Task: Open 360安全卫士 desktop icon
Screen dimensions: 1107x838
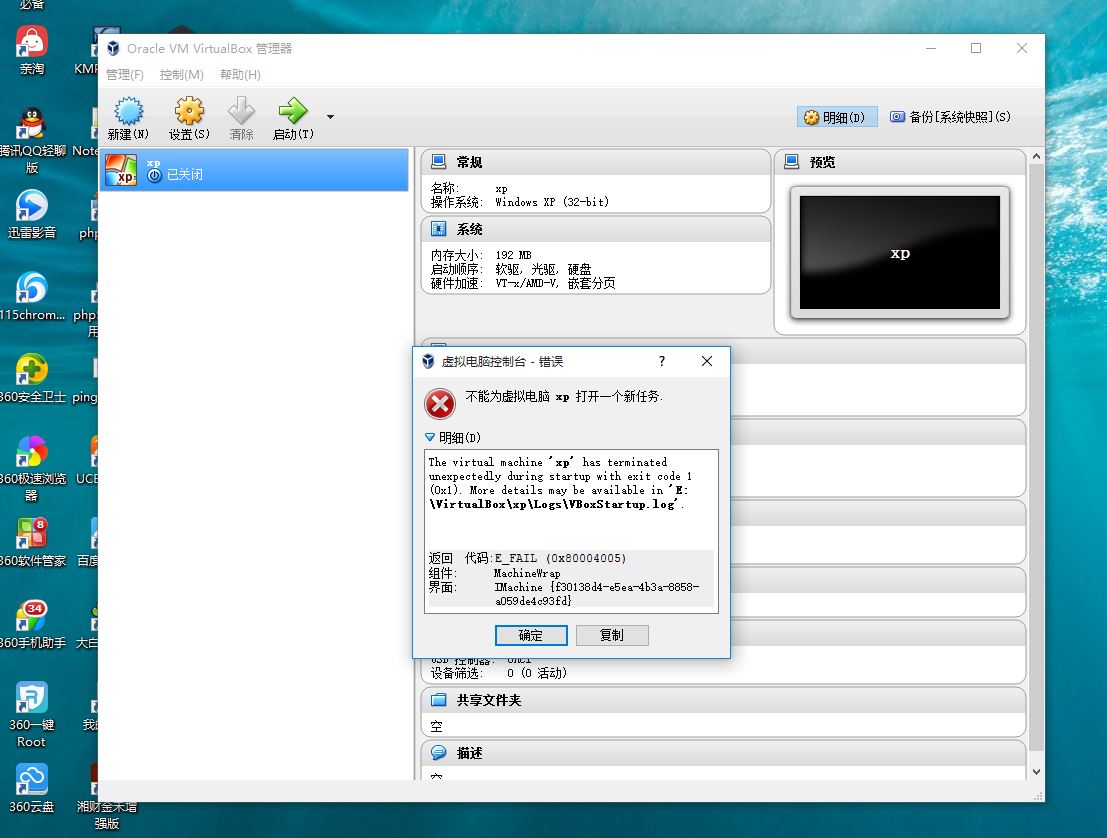Action: (32, 378)
